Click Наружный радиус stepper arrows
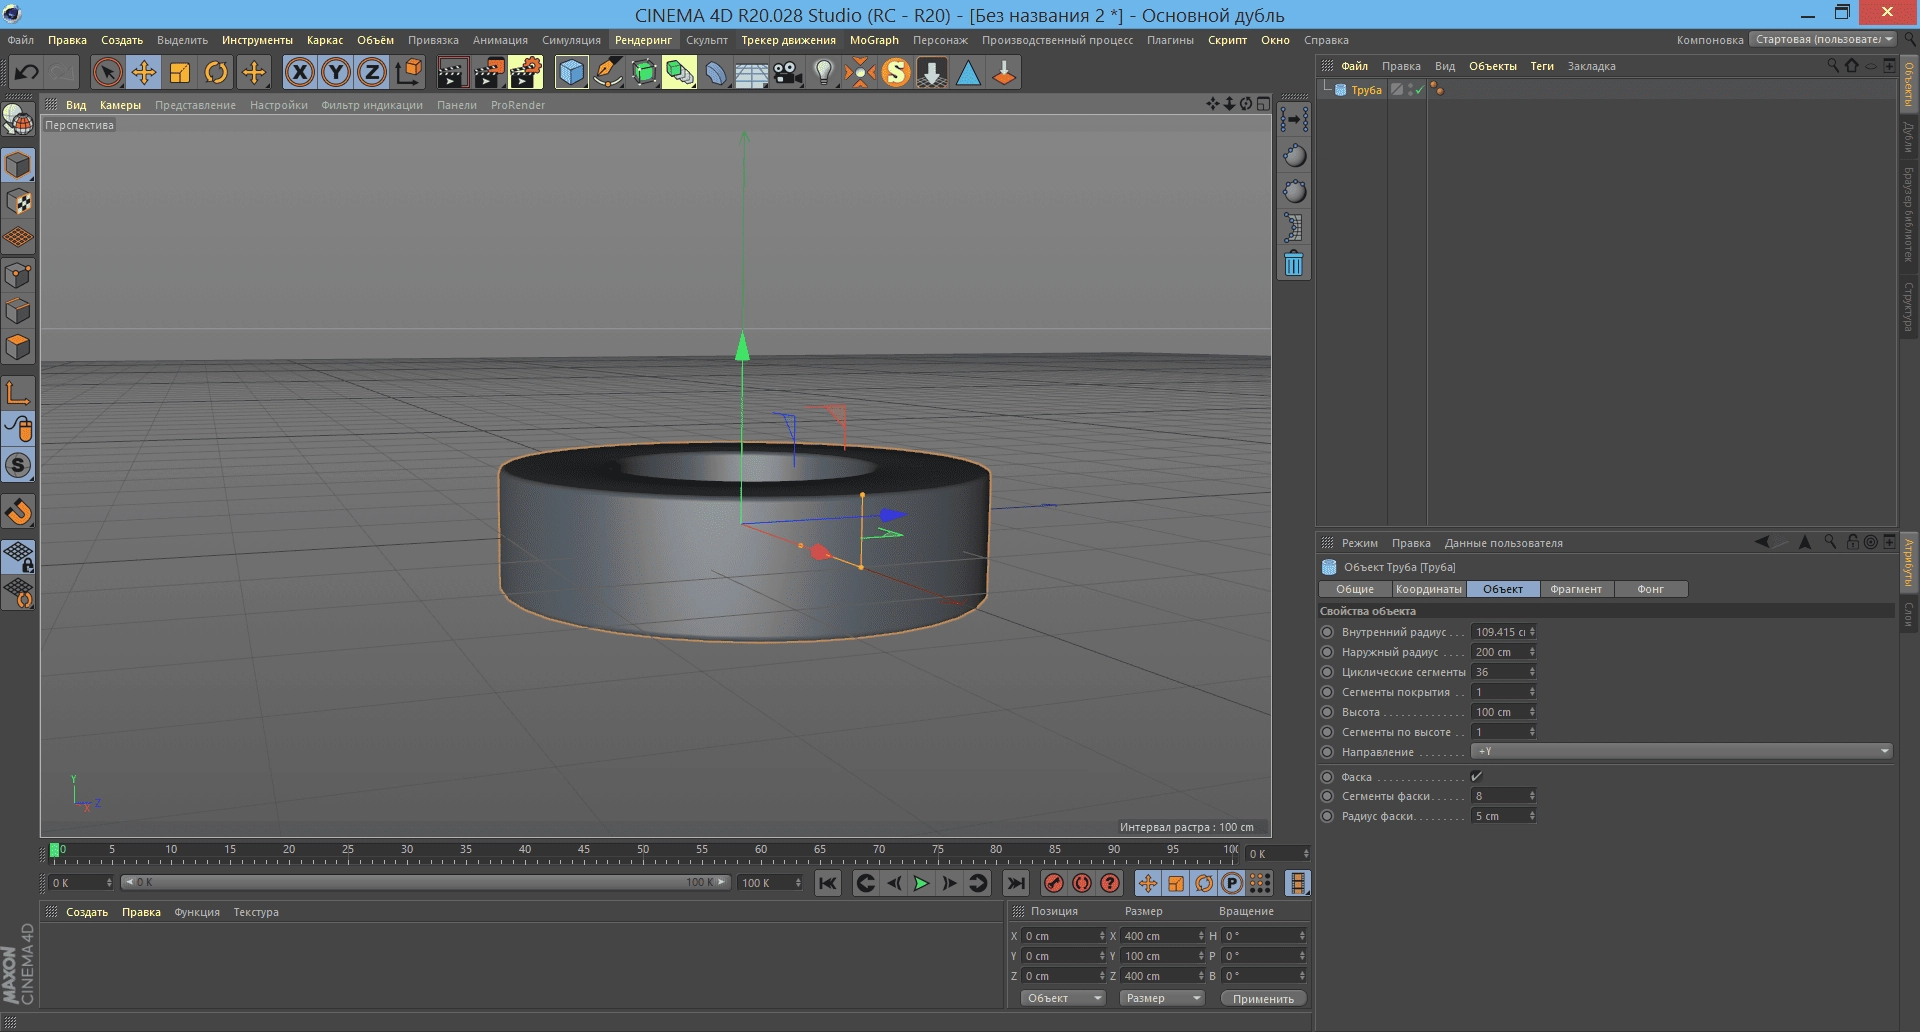The image size is (1920, 1032). coord(1532,652)
